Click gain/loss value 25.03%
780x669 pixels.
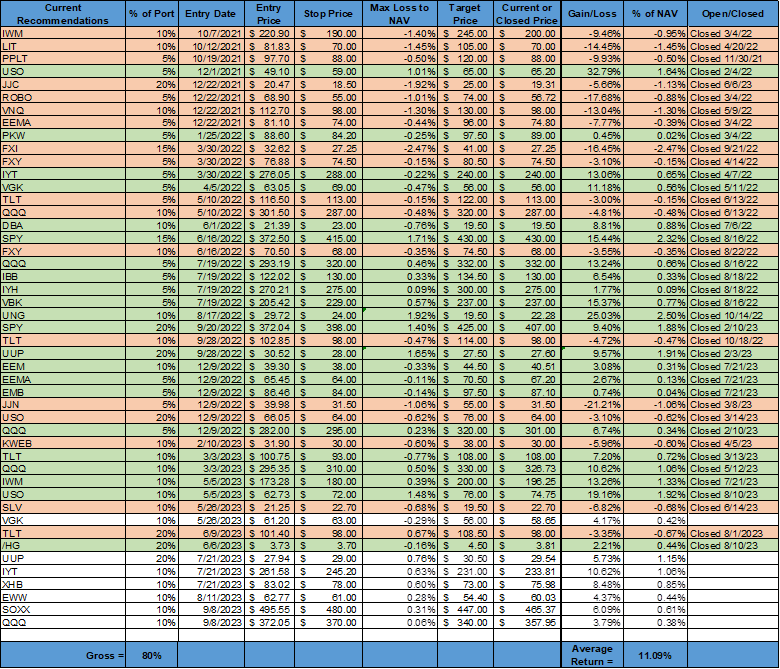592,315
